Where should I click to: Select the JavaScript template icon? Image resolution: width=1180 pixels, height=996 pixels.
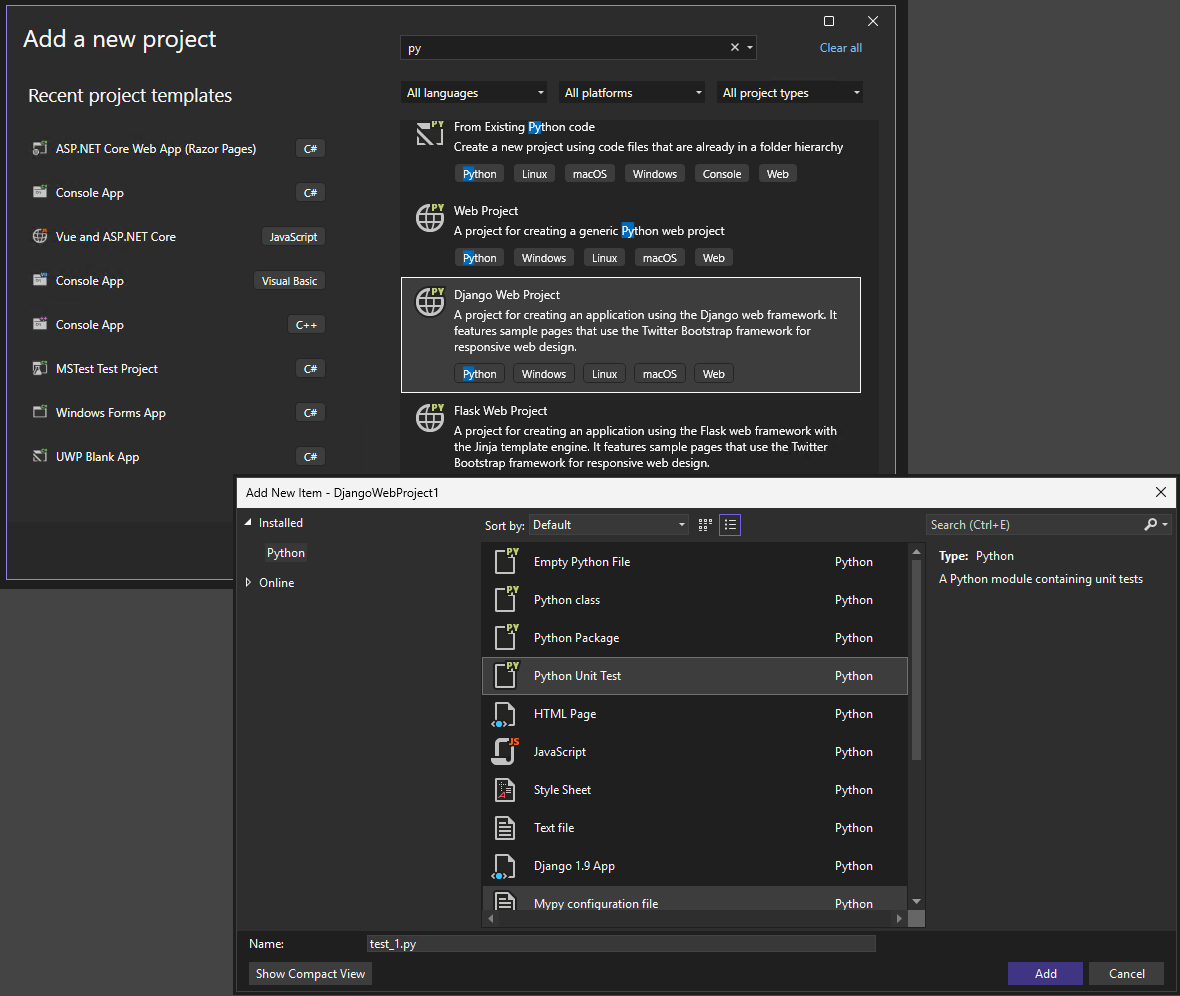click(505, 751)
